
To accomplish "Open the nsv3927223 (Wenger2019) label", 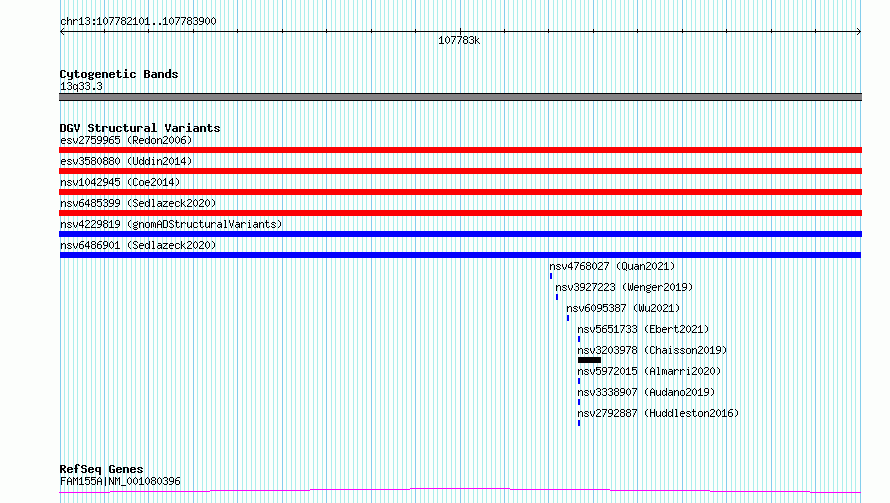I will (x=624, y=287).
